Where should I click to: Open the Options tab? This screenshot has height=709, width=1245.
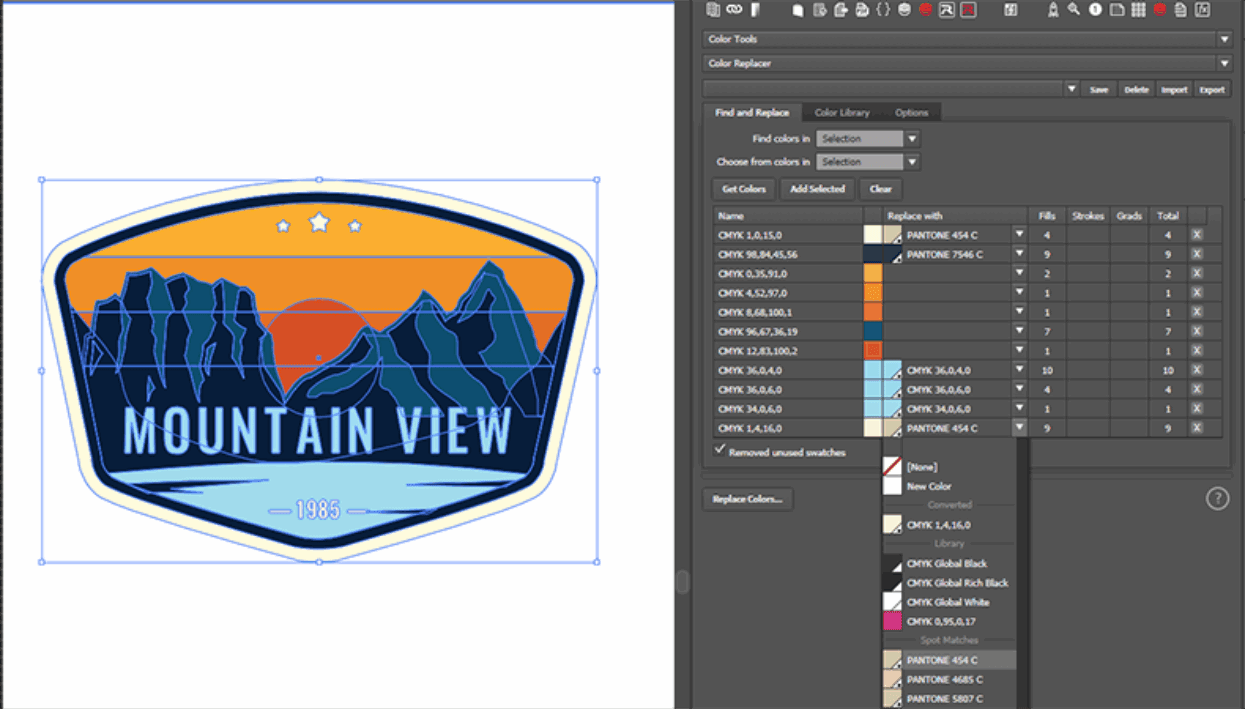911,113
